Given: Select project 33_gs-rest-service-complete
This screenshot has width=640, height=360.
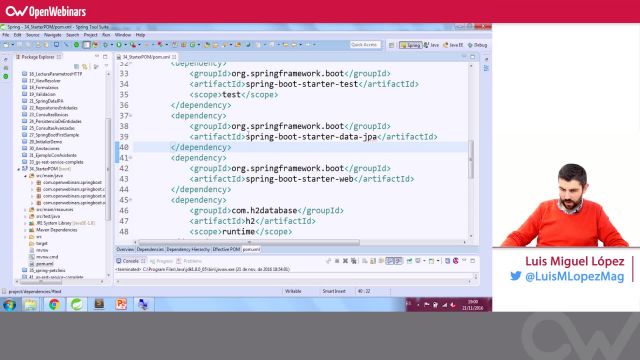Looking at the screenshot, I should [53, 162].
